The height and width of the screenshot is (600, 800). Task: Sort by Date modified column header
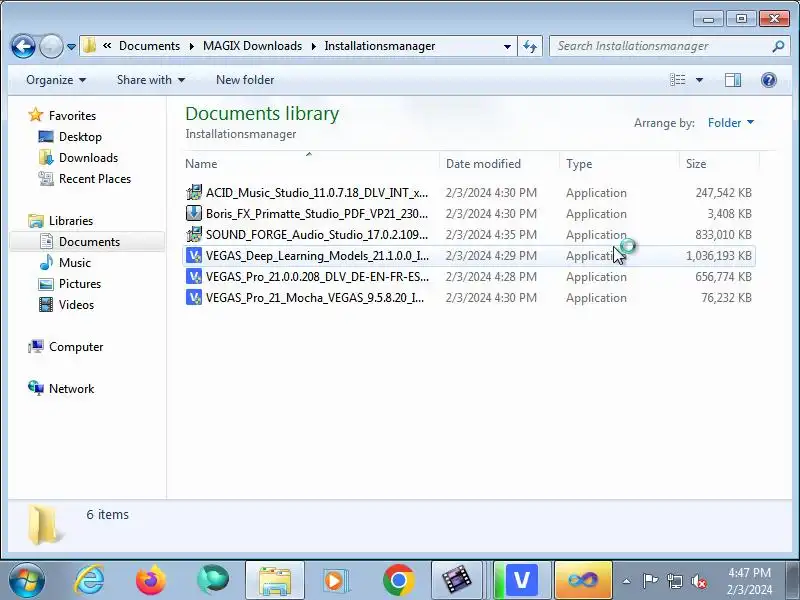coord(499,164)
